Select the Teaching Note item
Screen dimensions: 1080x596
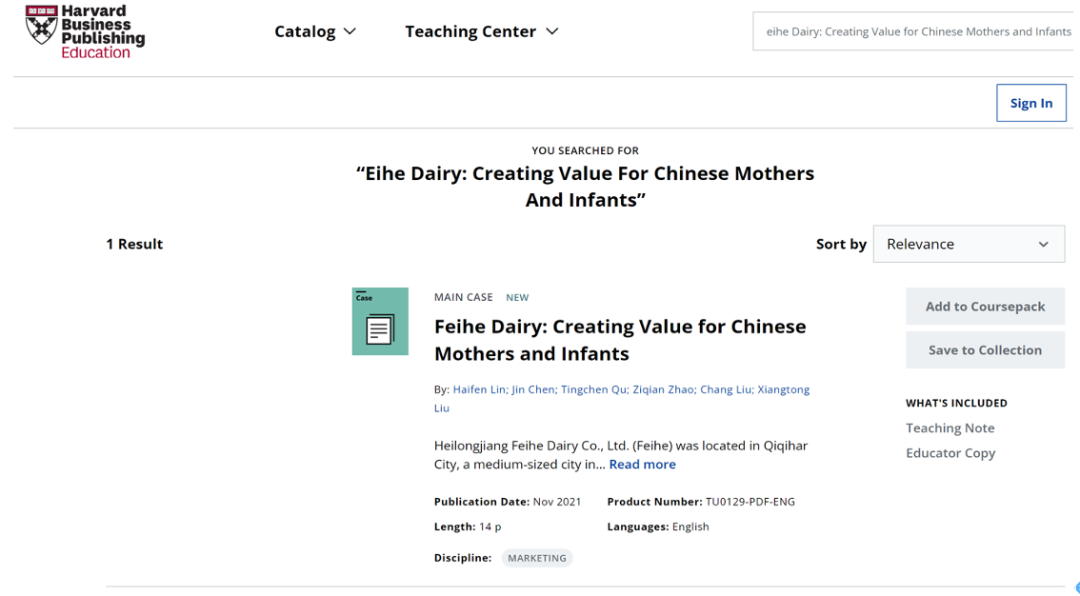[950, 428]
